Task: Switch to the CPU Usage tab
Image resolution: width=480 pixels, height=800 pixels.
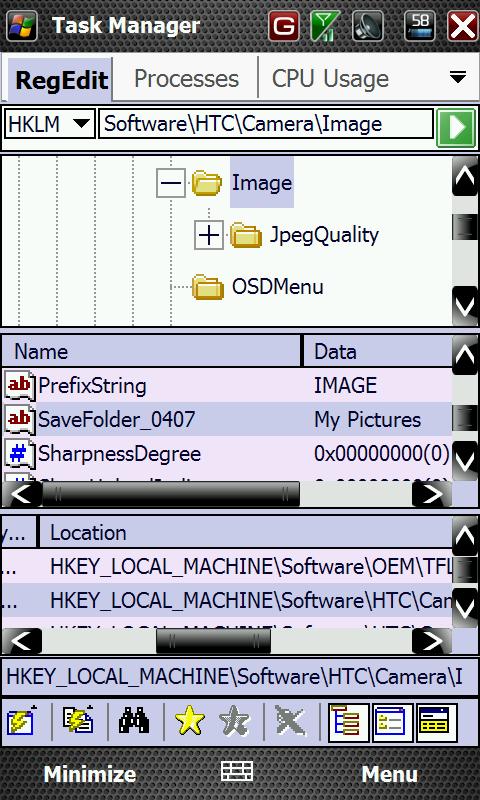Action: (x=330, y=79)
